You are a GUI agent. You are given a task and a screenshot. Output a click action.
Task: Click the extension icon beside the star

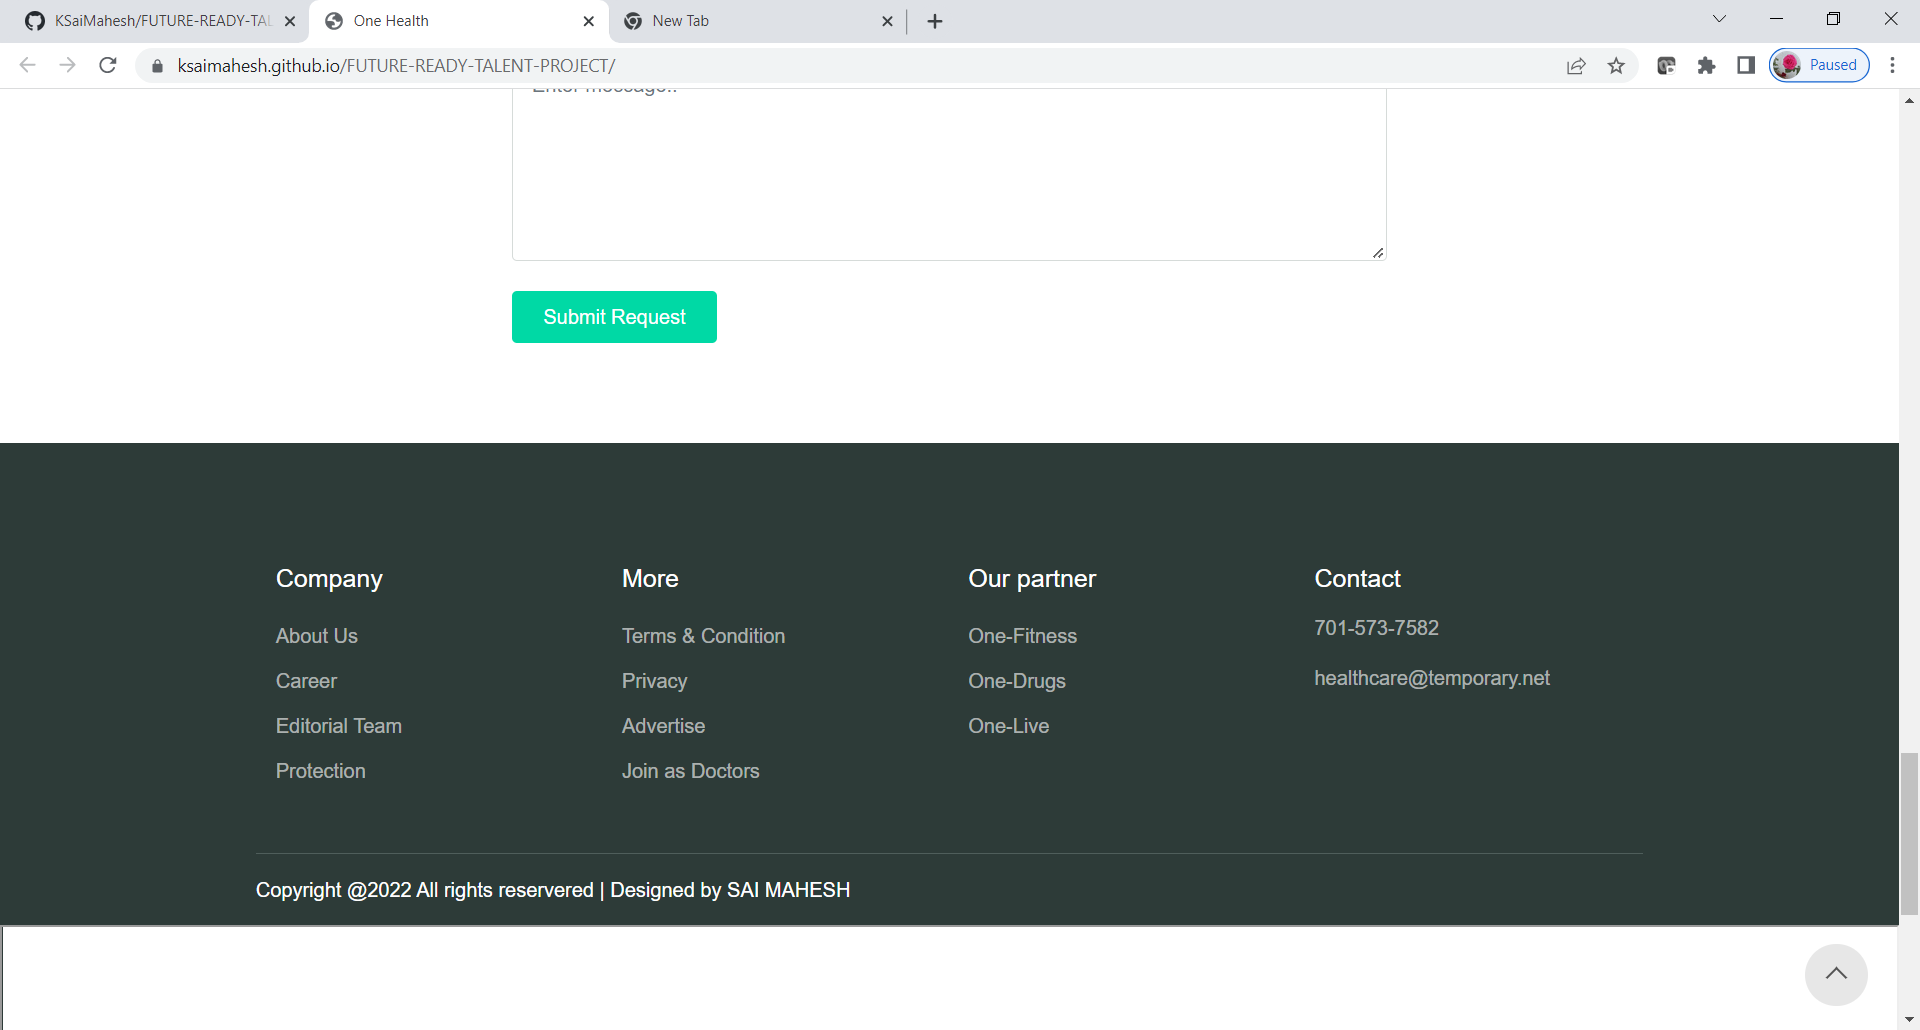point(1666,66)
